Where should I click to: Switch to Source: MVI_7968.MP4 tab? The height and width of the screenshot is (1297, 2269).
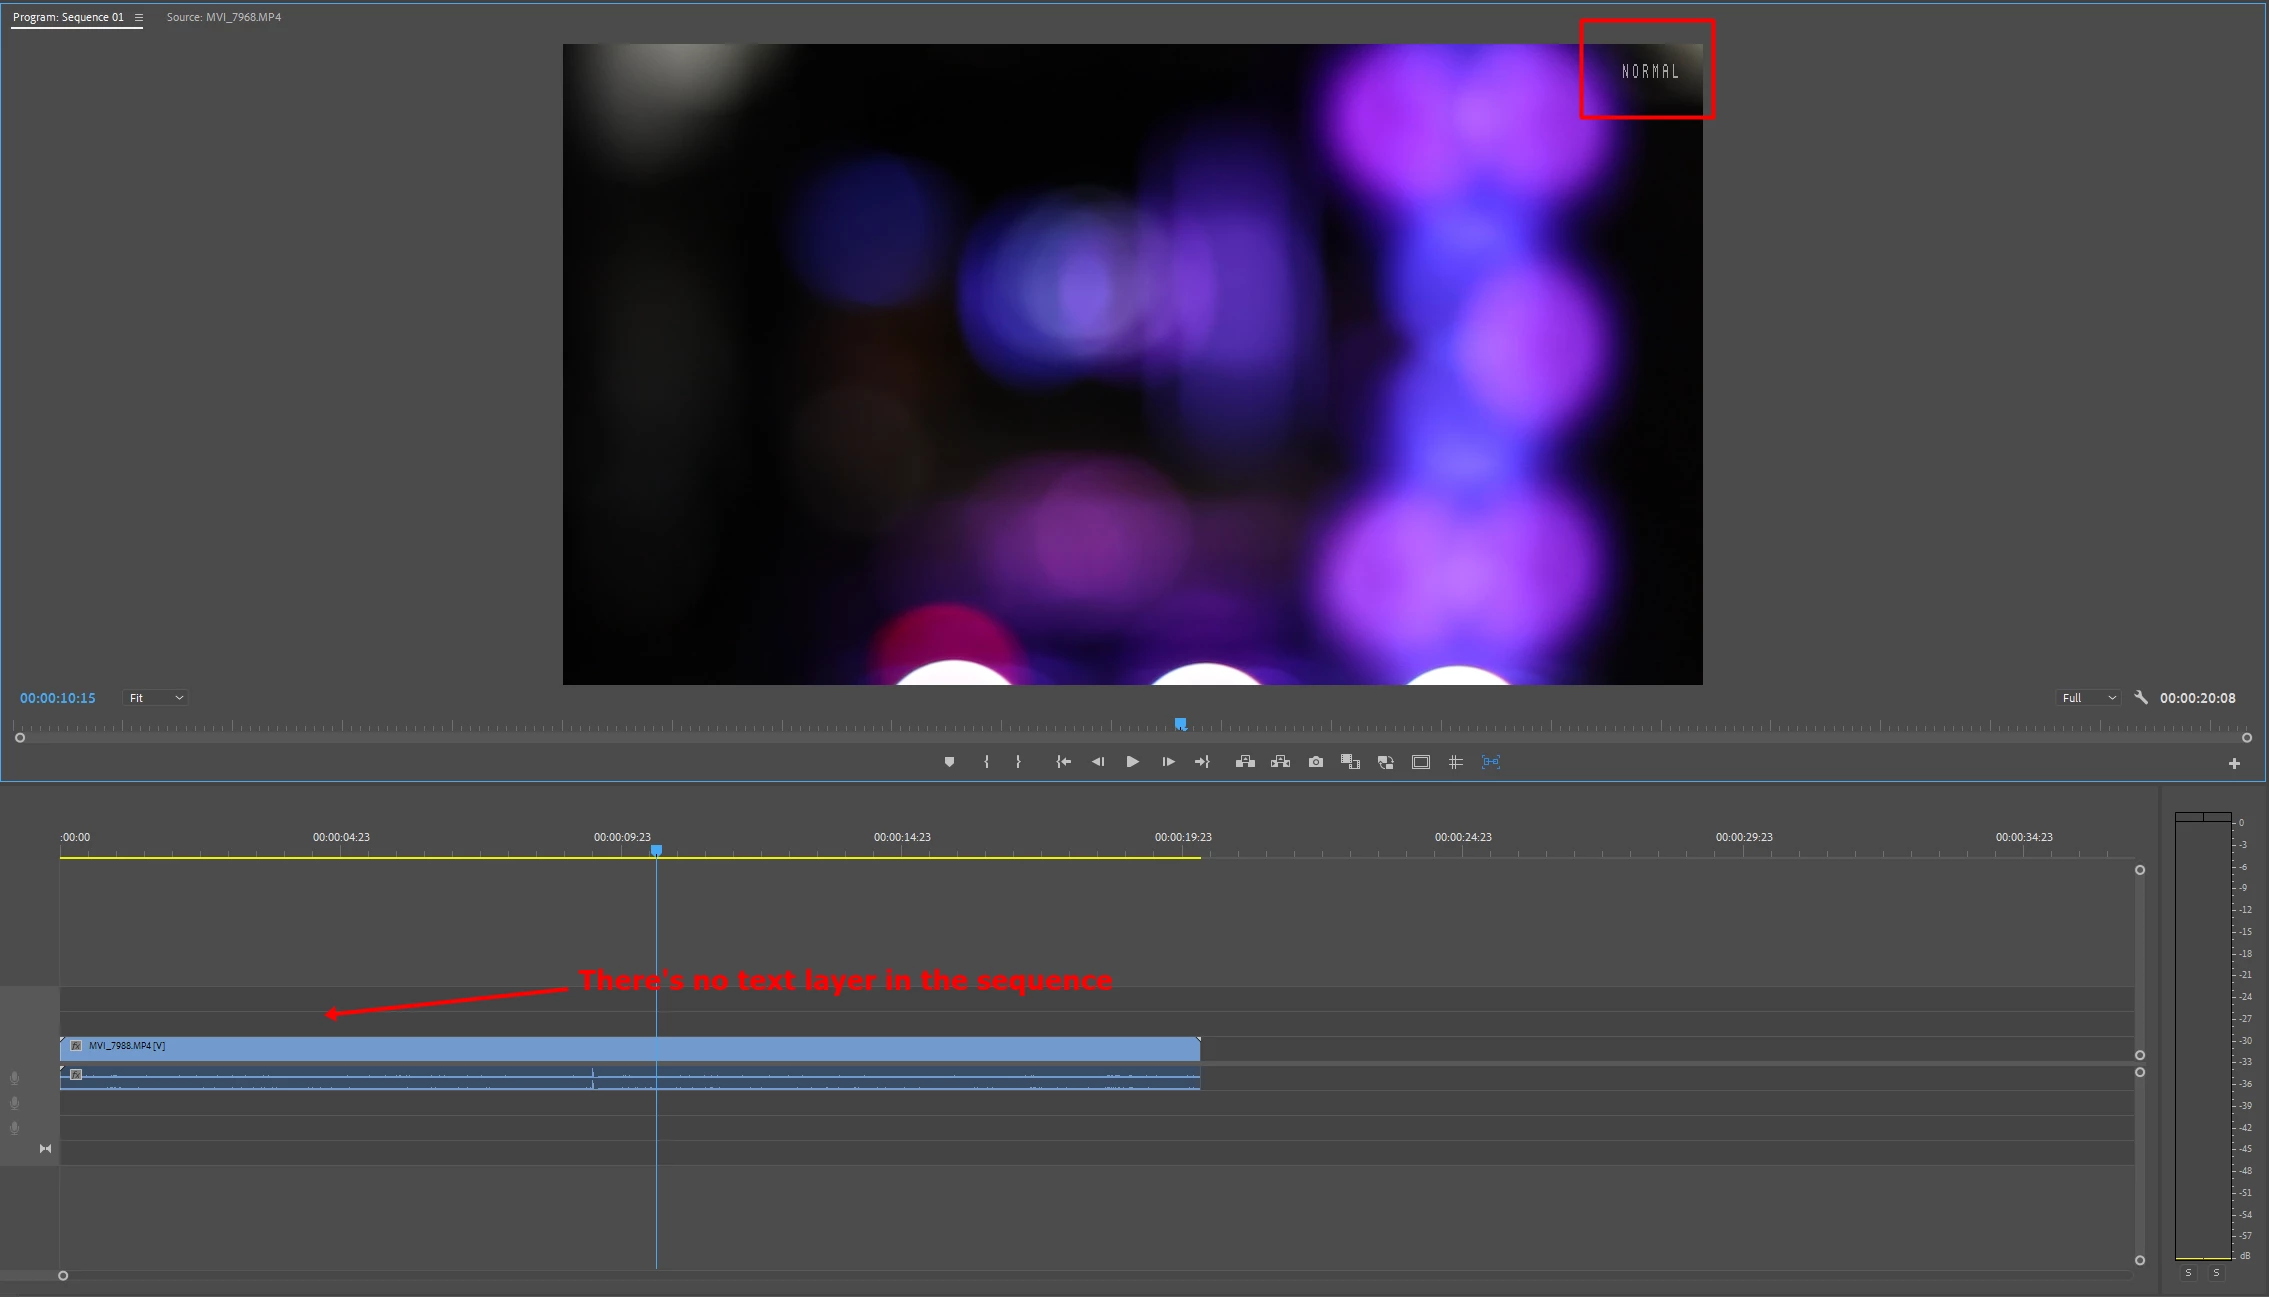223,17
